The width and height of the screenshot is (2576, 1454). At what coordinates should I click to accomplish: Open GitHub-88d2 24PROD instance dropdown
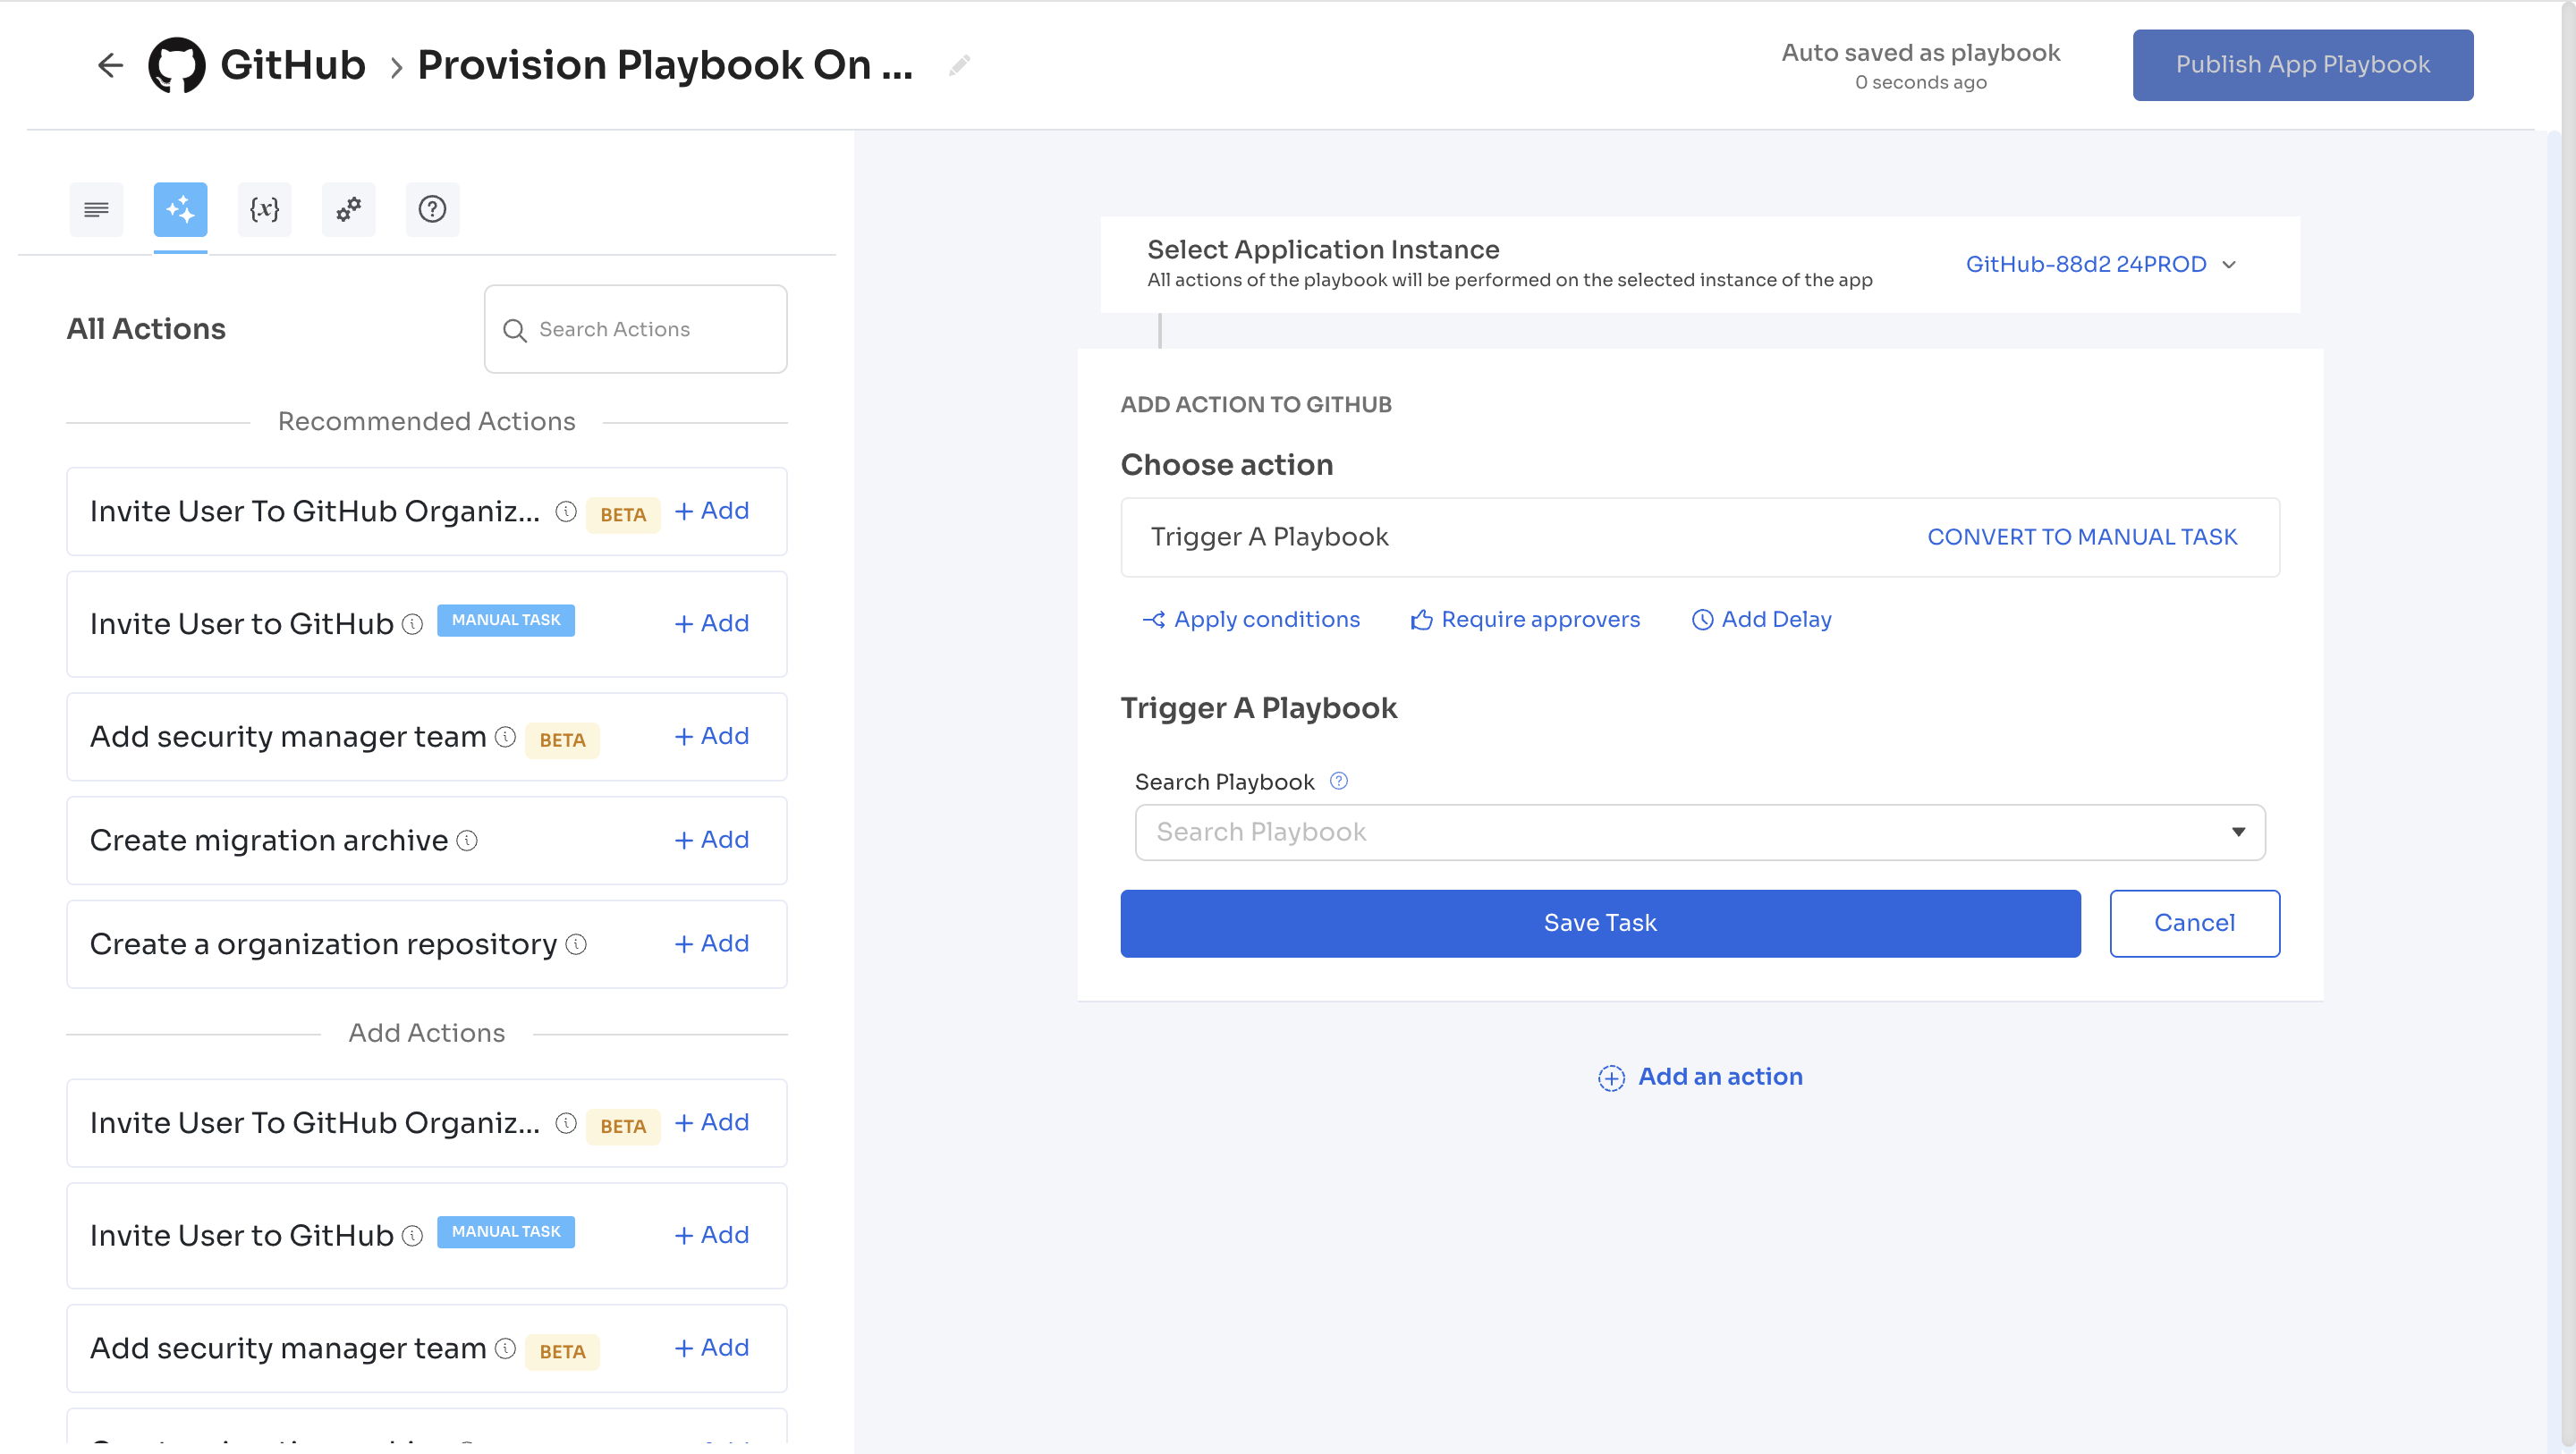(x=2100, y=265)
